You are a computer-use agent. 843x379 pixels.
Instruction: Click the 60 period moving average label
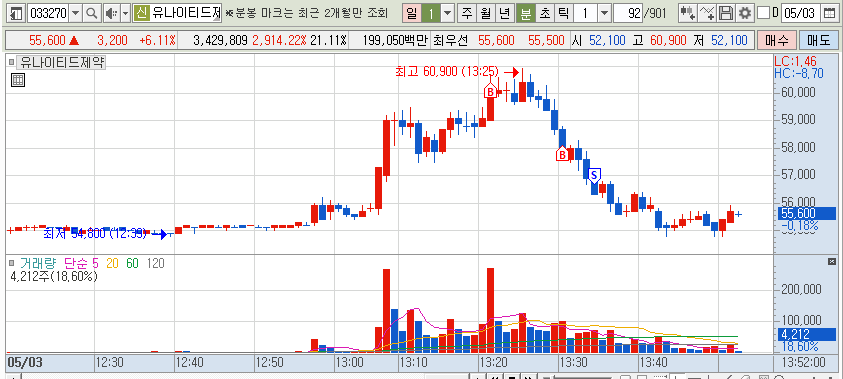[132, 263]
